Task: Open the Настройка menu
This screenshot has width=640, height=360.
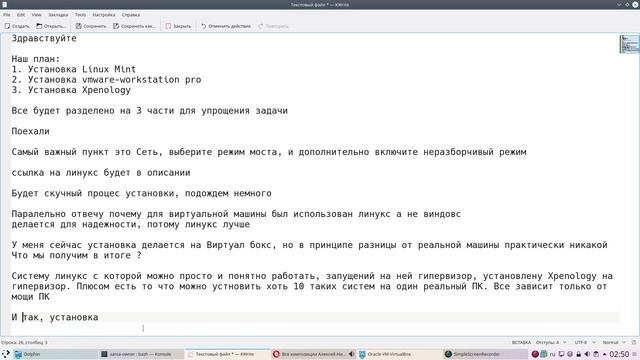Action: pos(104,15)
